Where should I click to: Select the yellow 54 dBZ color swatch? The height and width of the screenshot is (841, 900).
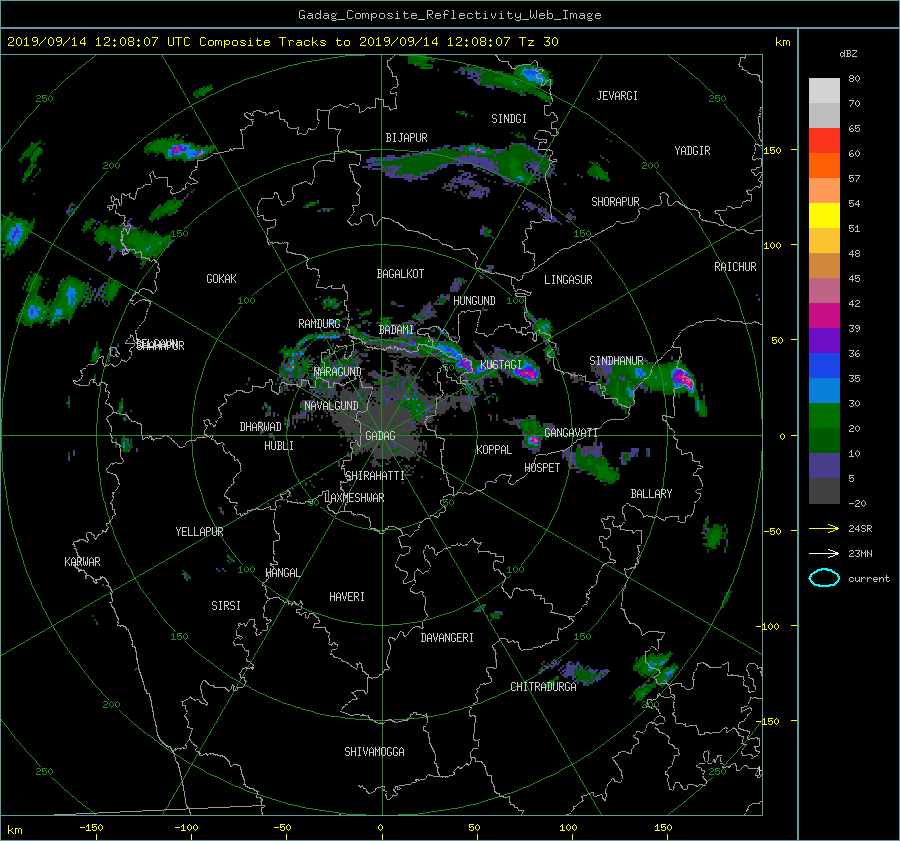(x=824, y=215)
